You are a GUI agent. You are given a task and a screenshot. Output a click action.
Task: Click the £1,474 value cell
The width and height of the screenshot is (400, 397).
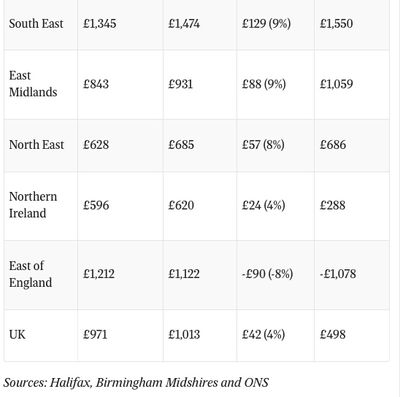(x=184, y=24)
